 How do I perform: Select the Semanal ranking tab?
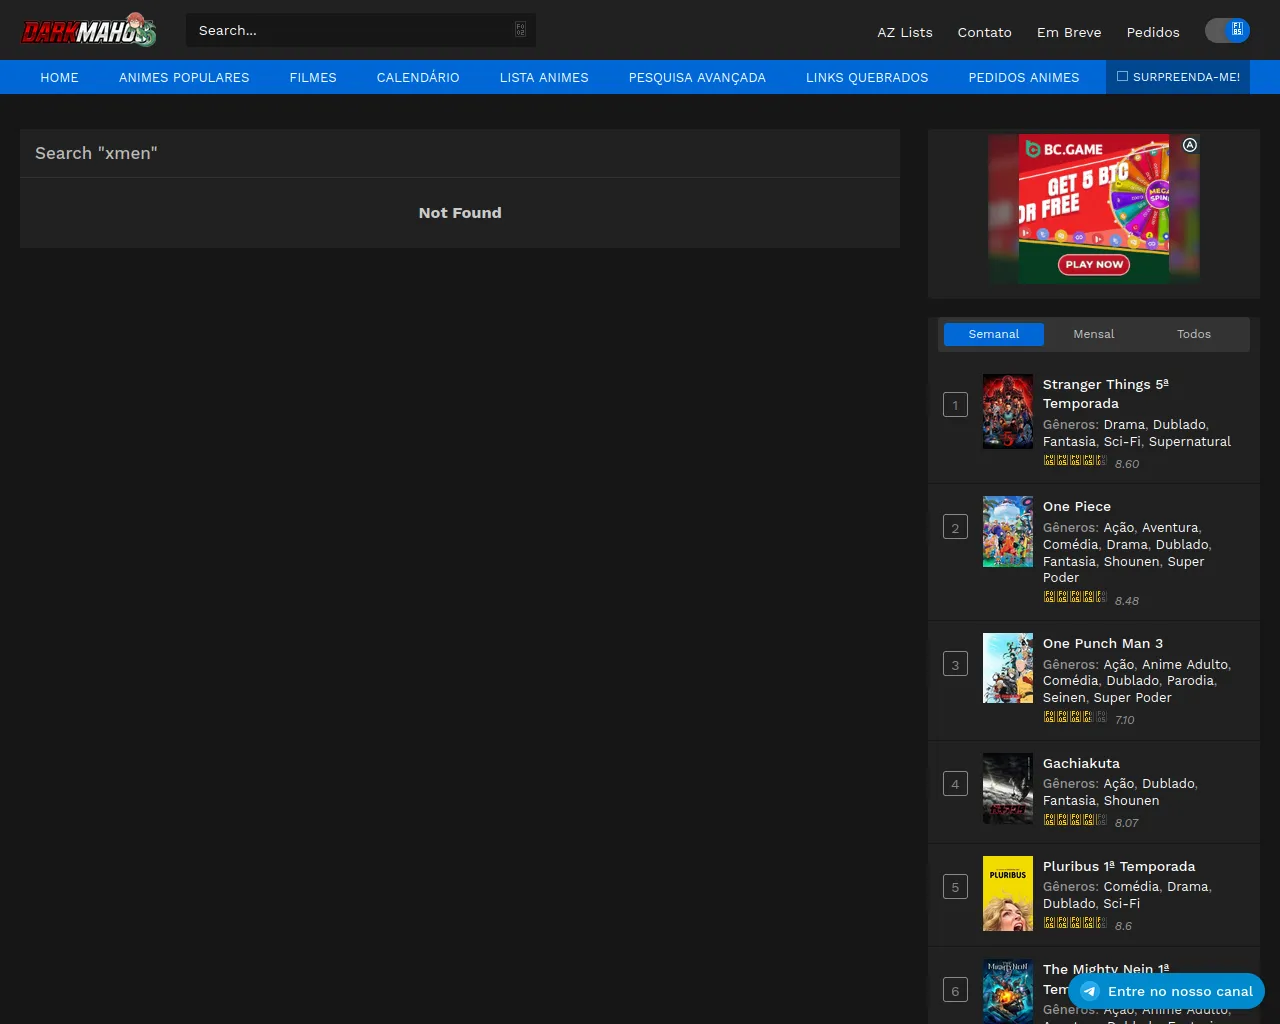[x=993, y=334]
